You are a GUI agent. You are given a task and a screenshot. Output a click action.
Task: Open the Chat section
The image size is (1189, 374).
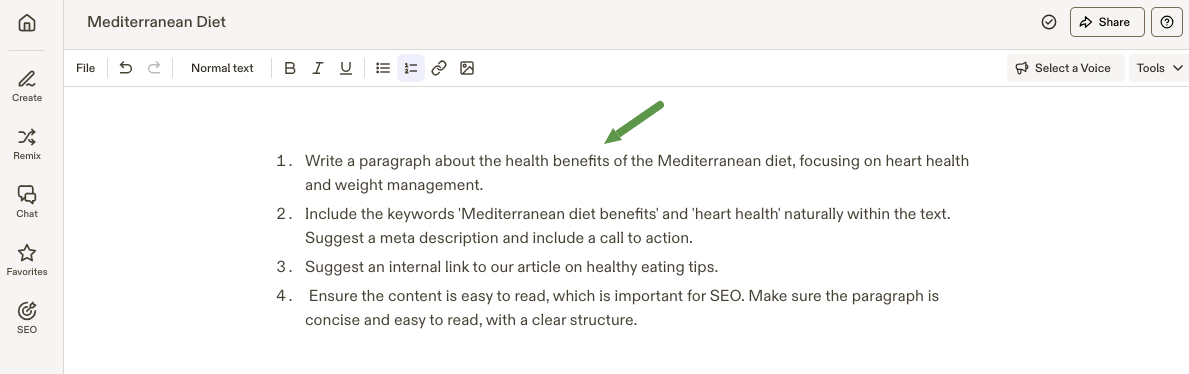pyautogui.click(x=27, y=201)
